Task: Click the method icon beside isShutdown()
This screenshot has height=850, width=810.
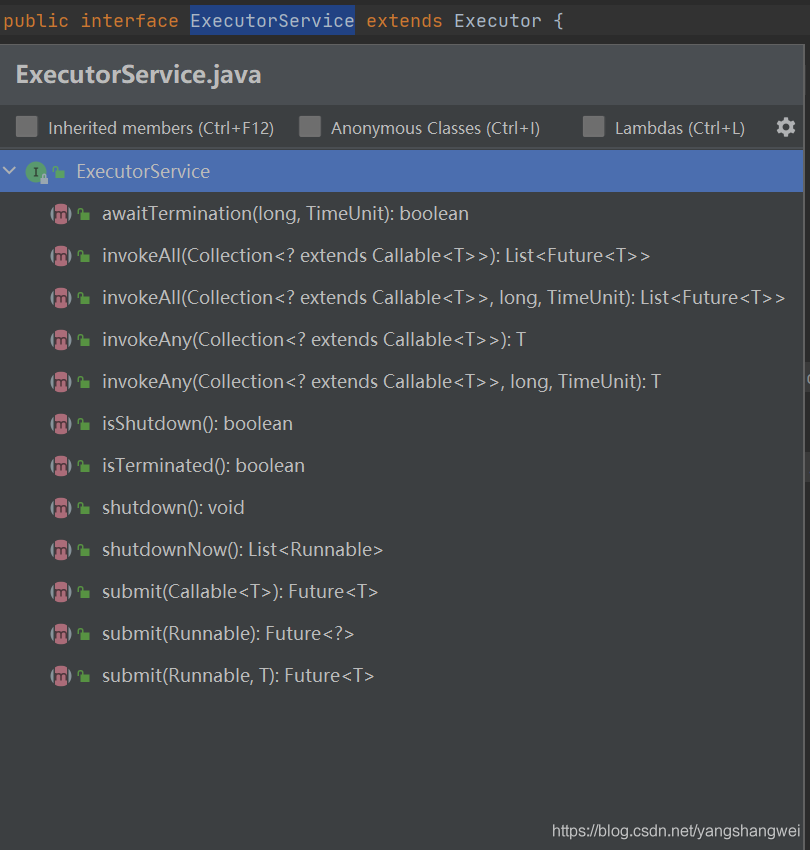Action: pyautogui.click(x=60, y=424)
